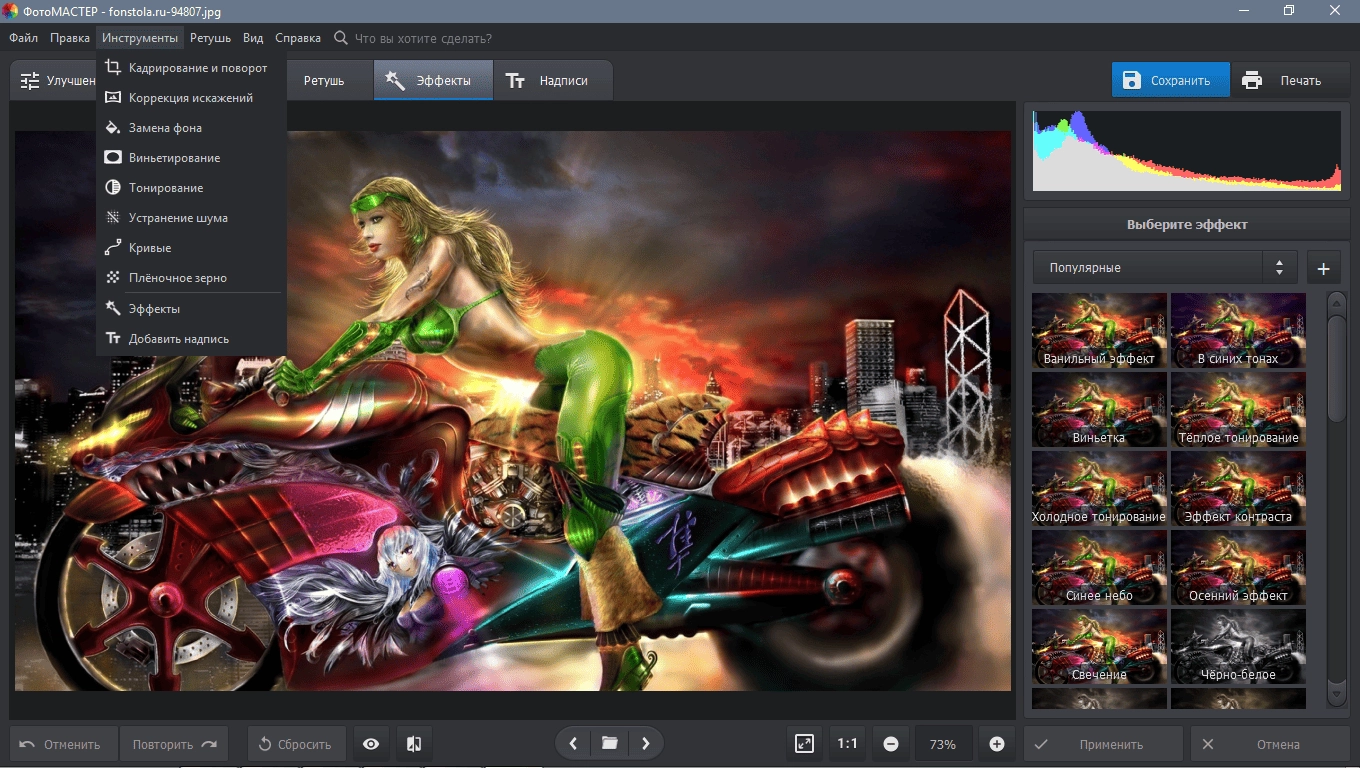Click the Повторить redo button

coord(174,744)
